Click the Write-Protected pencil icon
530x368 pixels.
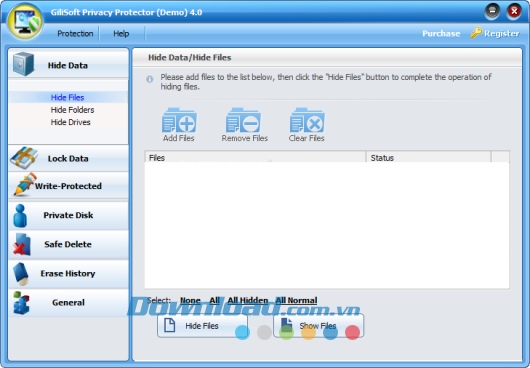point(25,184)
